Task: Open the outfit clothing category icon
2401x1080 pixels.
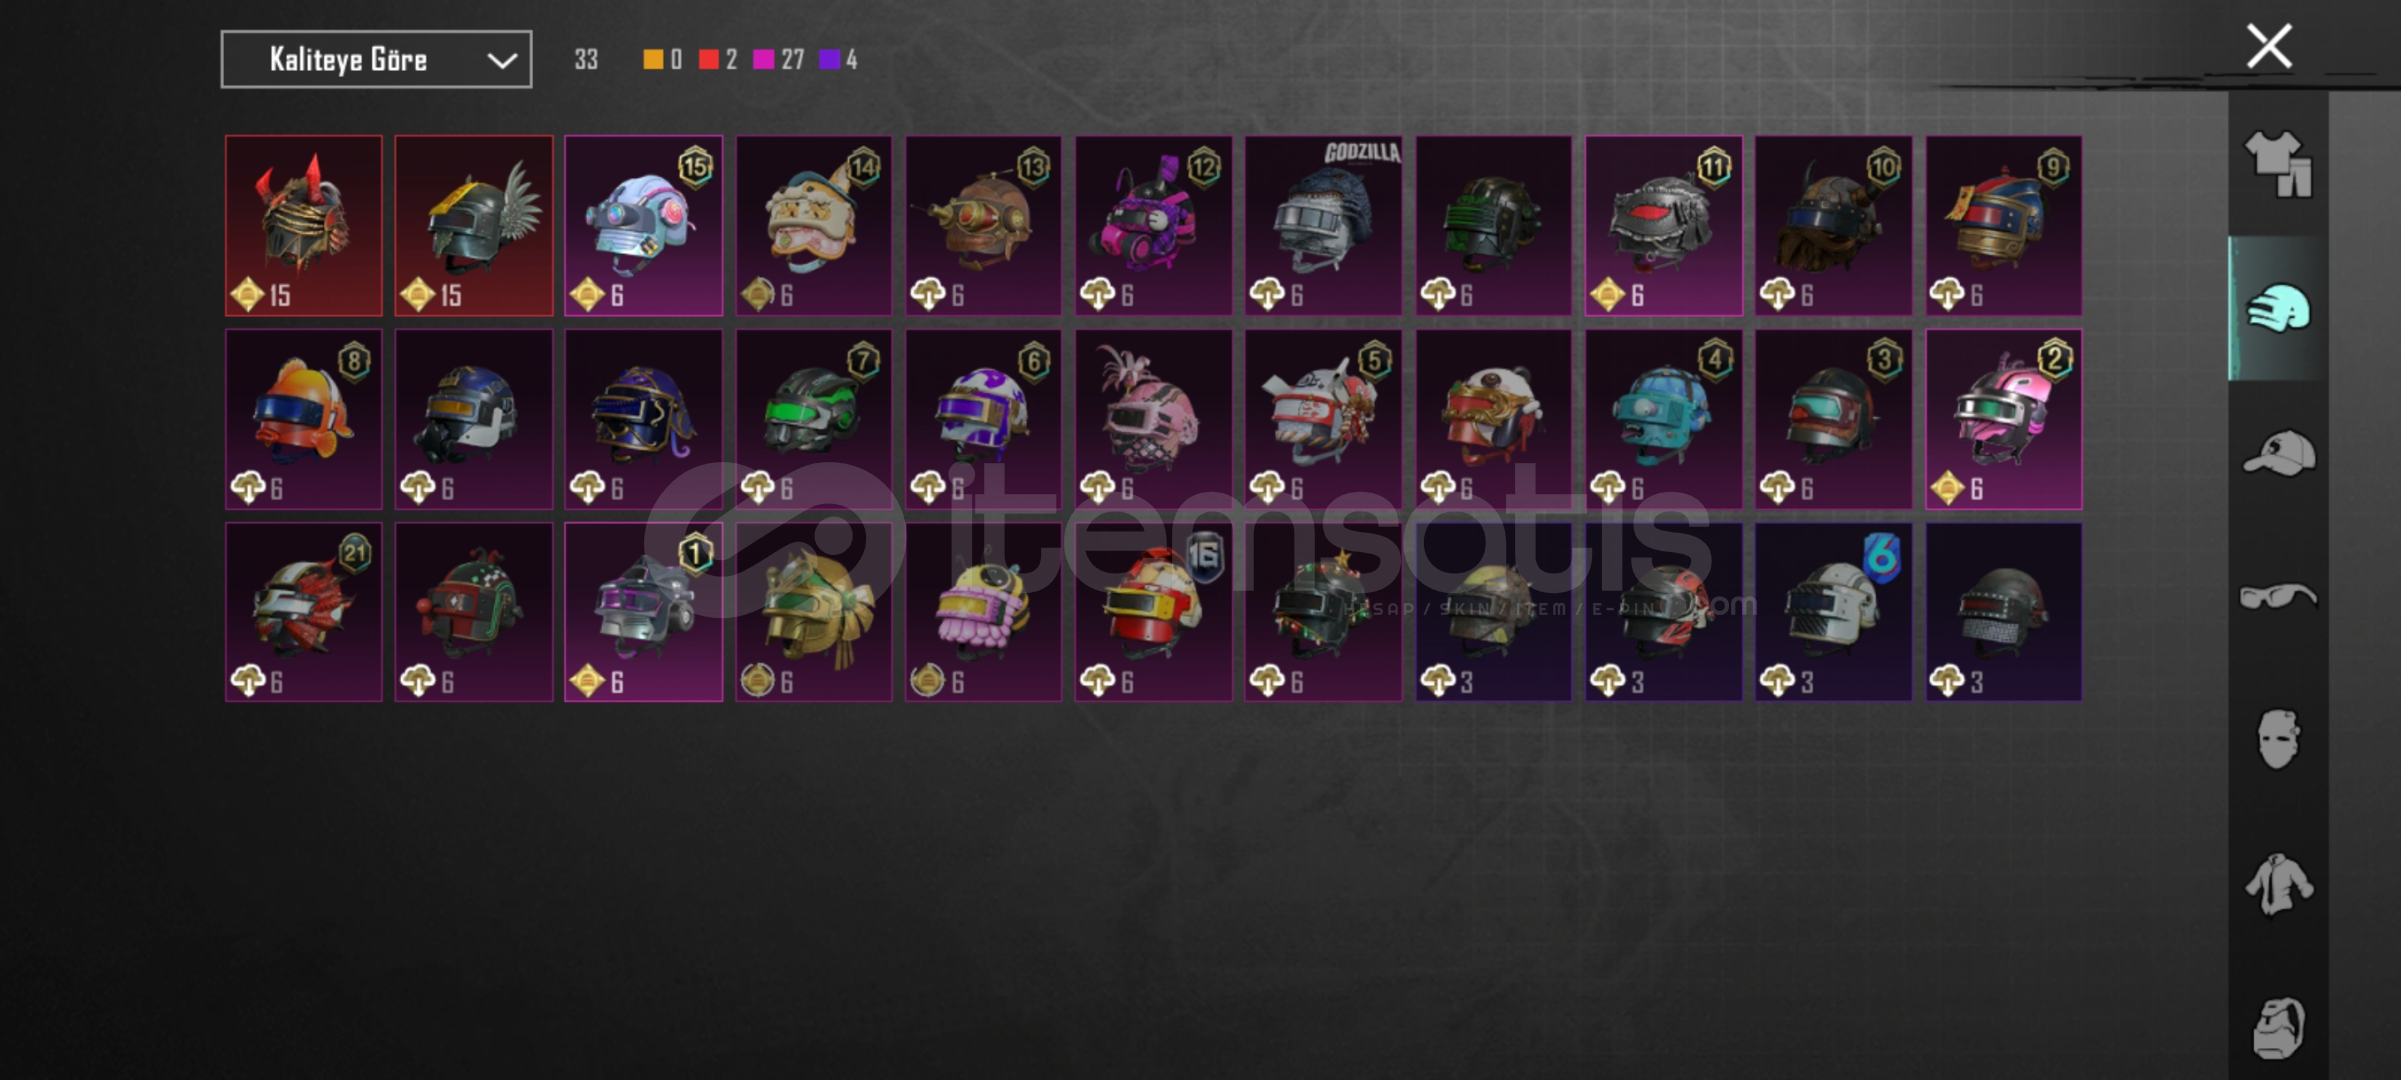Action: coord(2279,164)
